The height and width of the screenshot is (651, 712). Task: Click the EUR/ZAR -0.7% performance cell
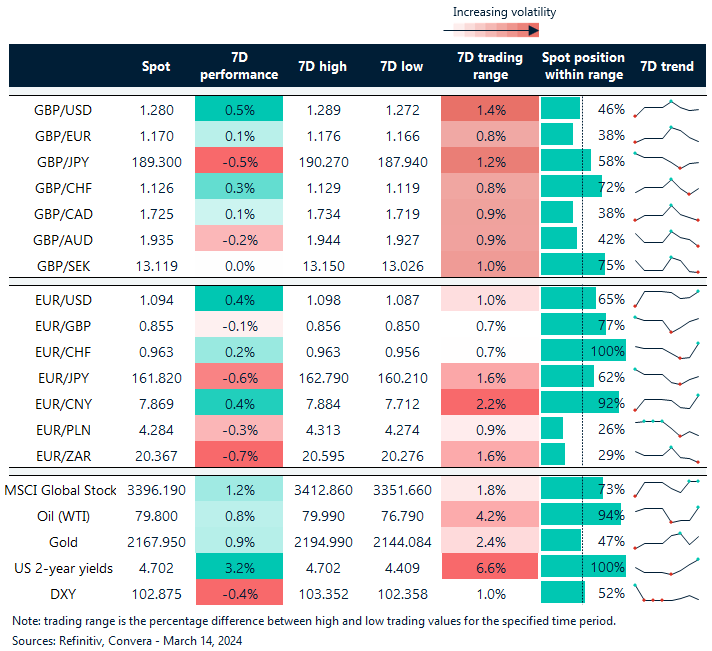239,455
